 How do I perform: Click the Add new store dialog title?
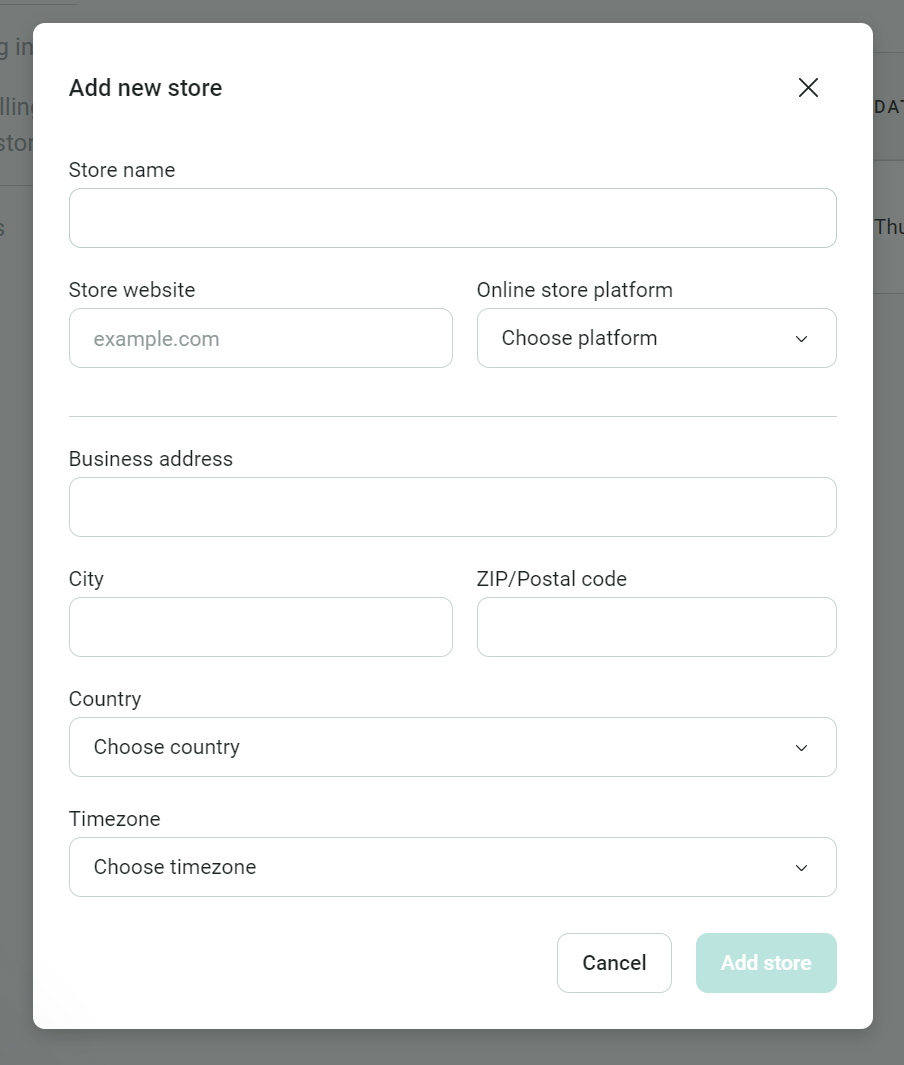(145, 88)
